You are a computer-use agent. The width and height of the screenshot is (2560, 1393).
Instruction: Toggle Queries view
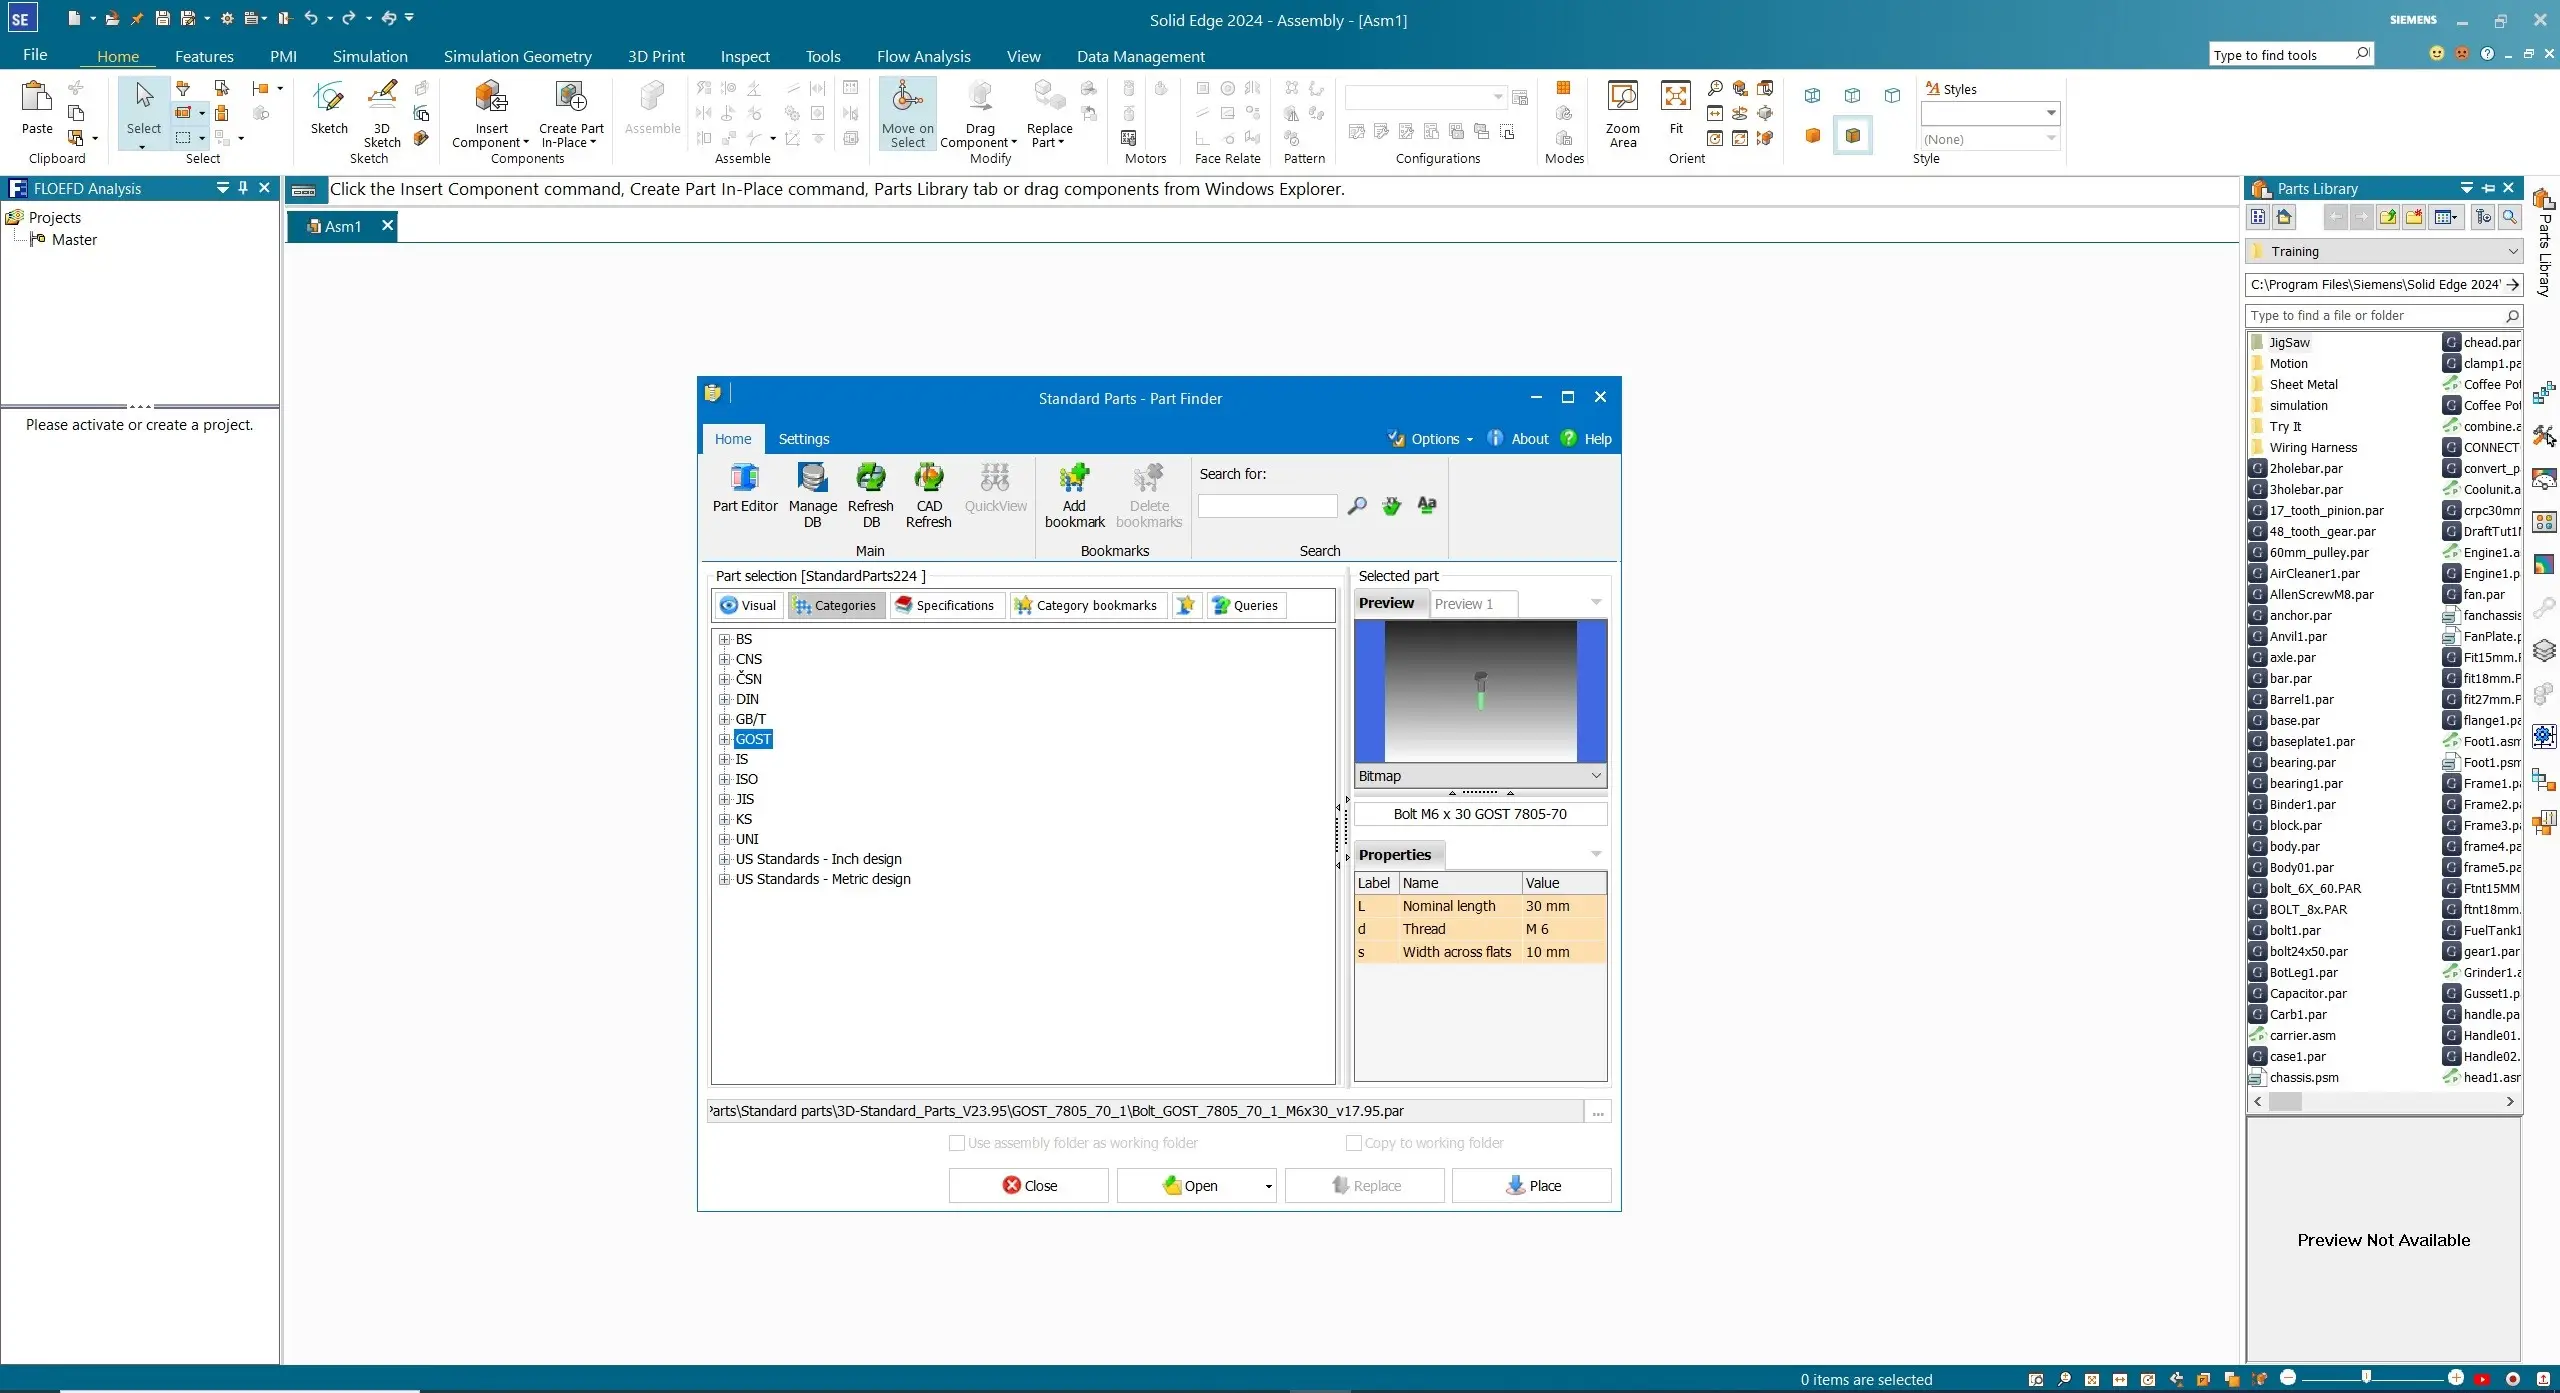[x=1246, y=605]
